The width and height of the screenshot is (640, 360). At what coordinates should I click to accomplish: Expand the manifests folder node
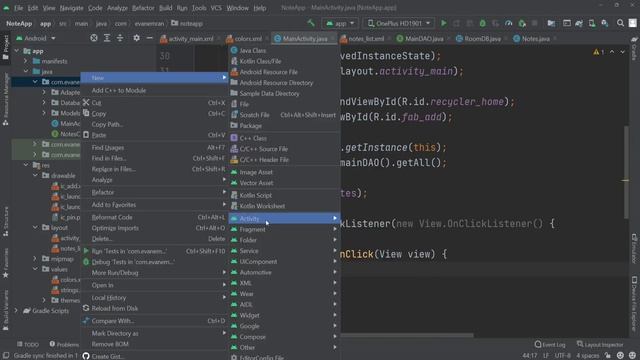(x=26, y=61)
